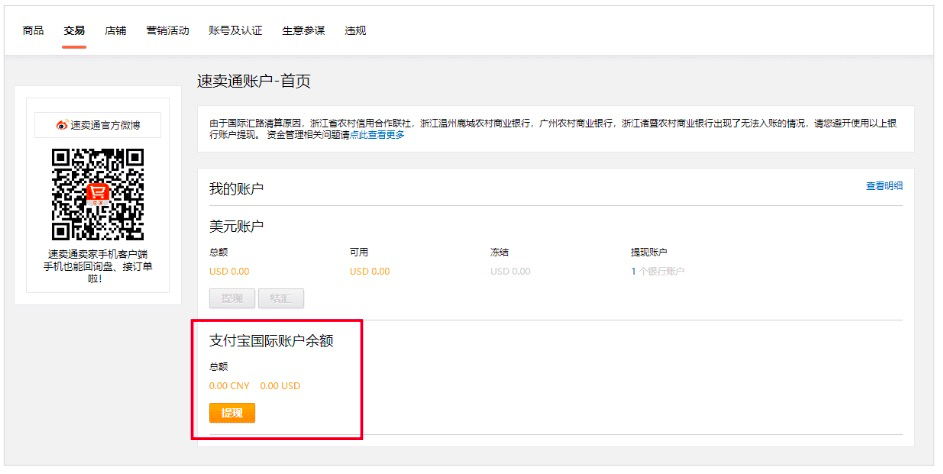The height and width of the screenshot is (474, 943).
Task: Go to 账号及认证 tab
Action: [x=235, y=31]
